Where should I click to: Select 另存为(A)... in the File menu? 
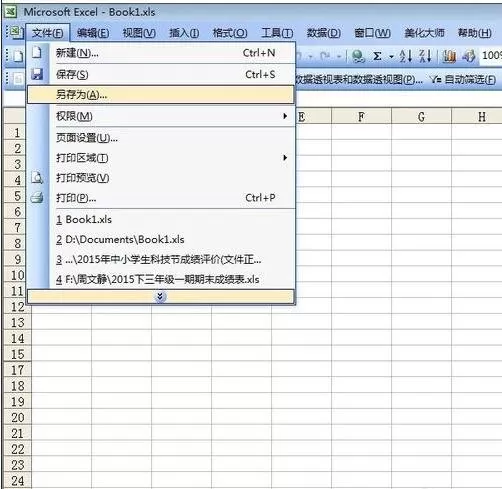pos(161,95)
